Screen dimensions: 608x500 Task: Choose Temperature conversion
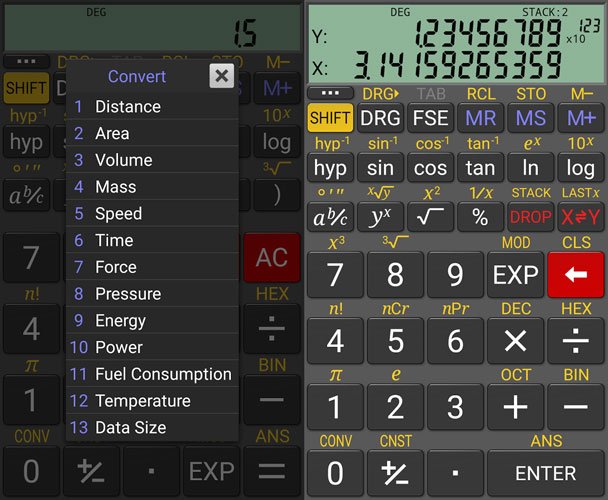152,401
